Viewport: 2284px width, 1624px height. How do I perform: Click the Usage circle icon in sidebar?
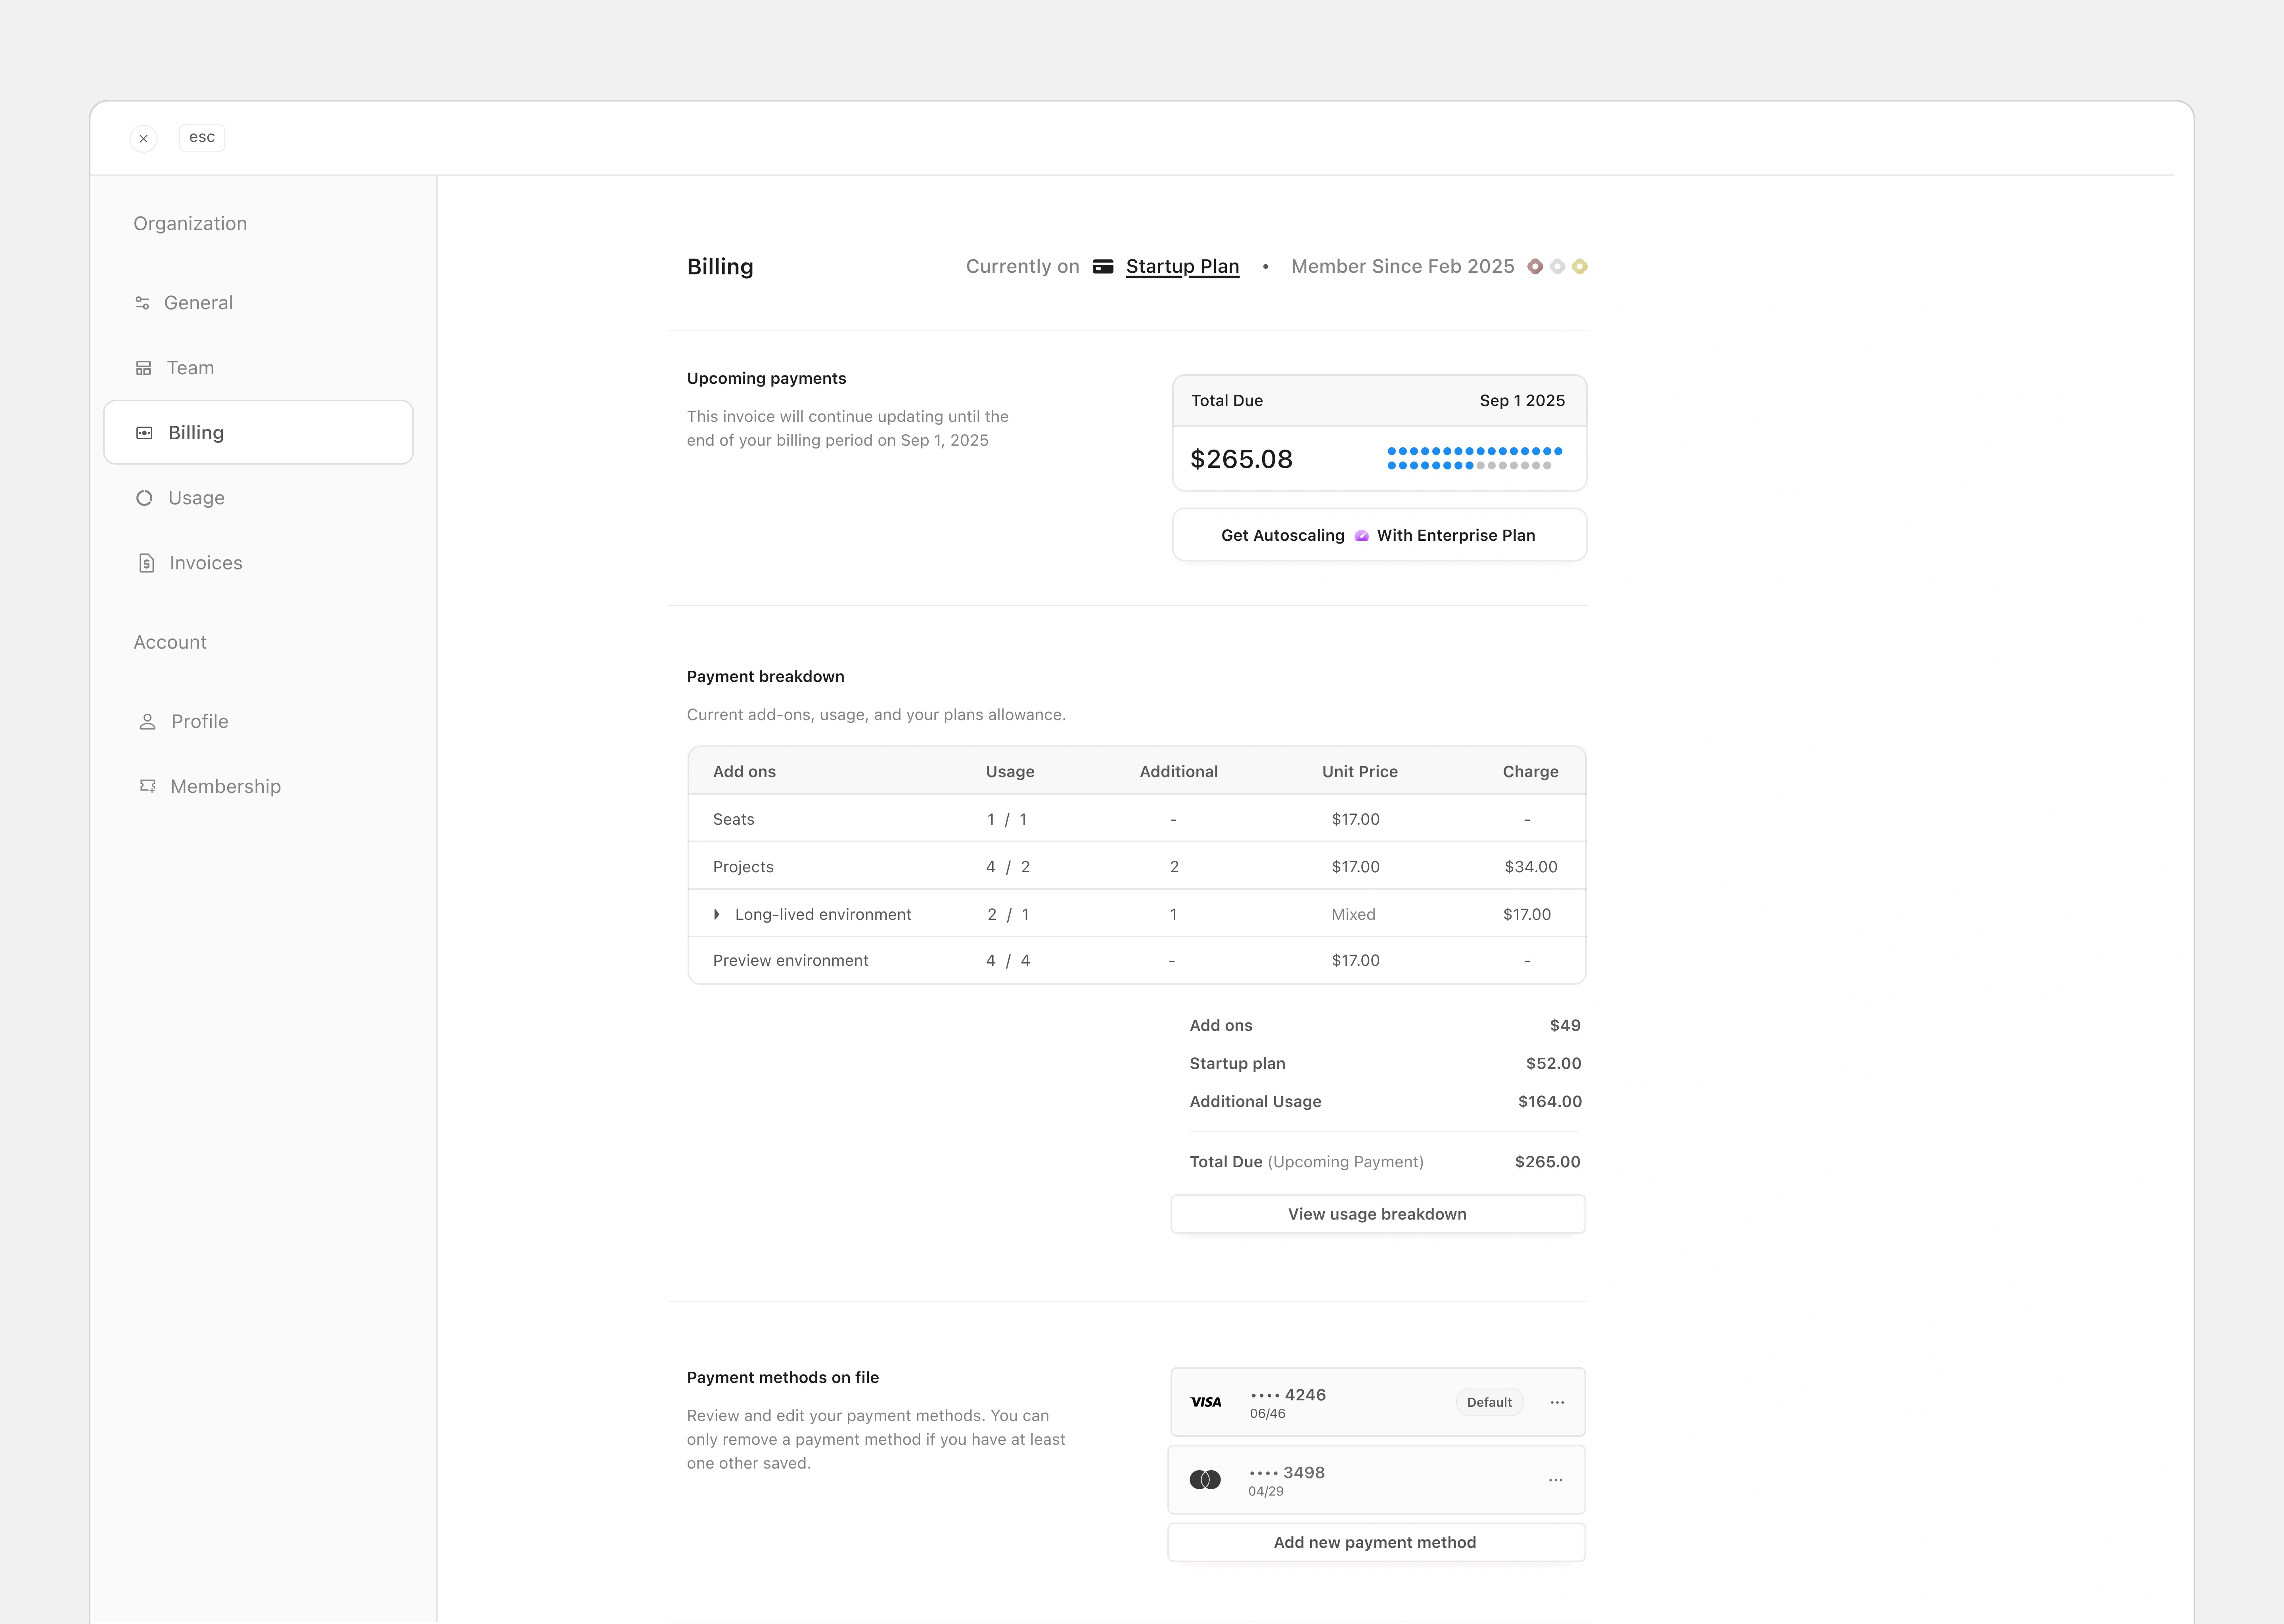pyautogui.click(x=144, y=498)
